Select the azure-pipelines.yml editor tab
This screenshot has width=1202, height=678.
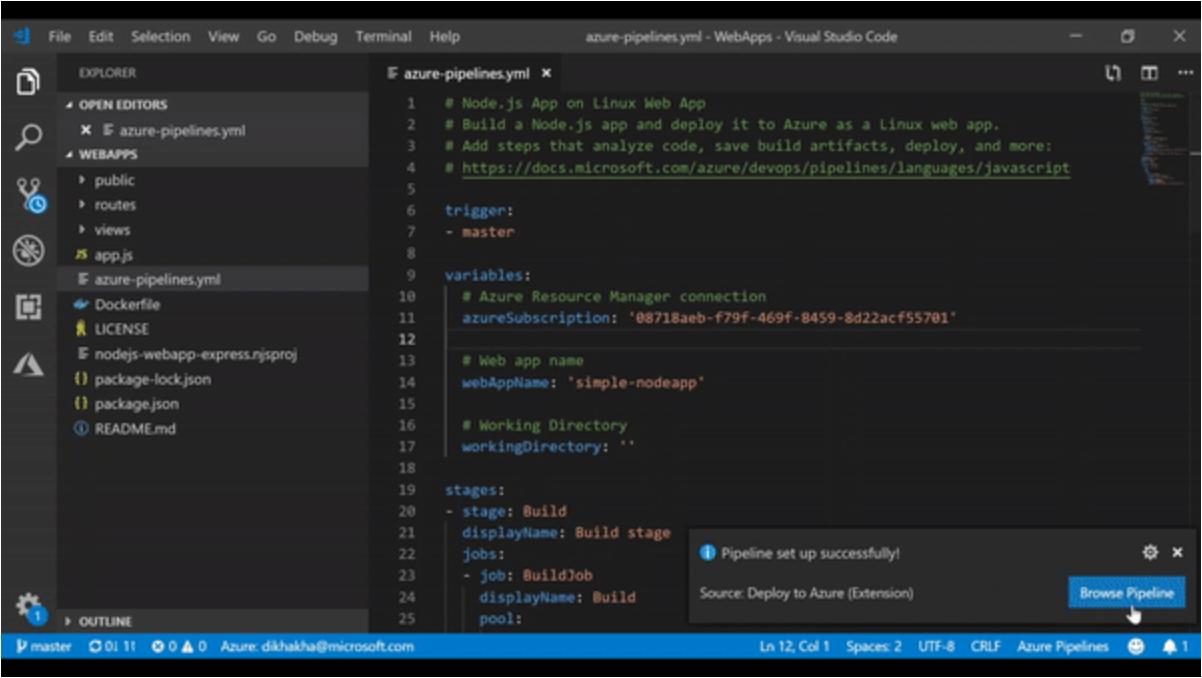coord(467,73)
